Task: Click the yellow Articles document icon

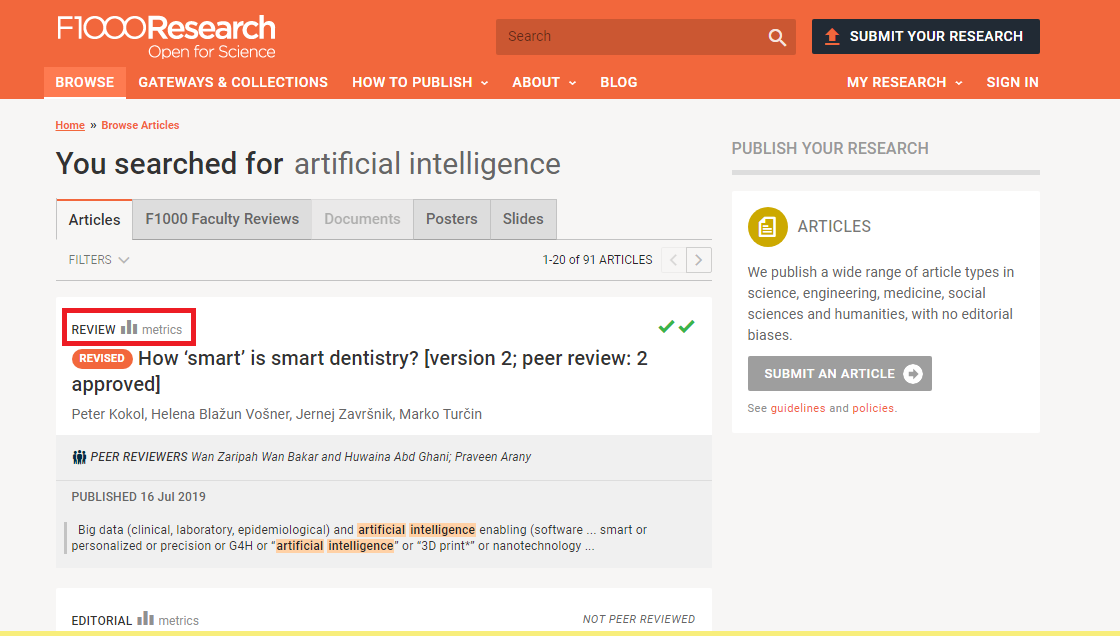Action: coord(768,227)
